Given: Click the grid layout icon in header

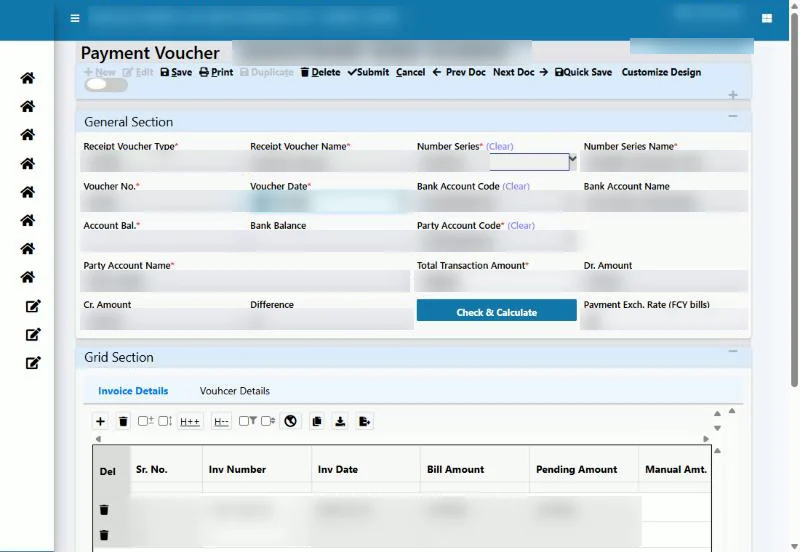Looking at the screenshot, I should [766, 18].
